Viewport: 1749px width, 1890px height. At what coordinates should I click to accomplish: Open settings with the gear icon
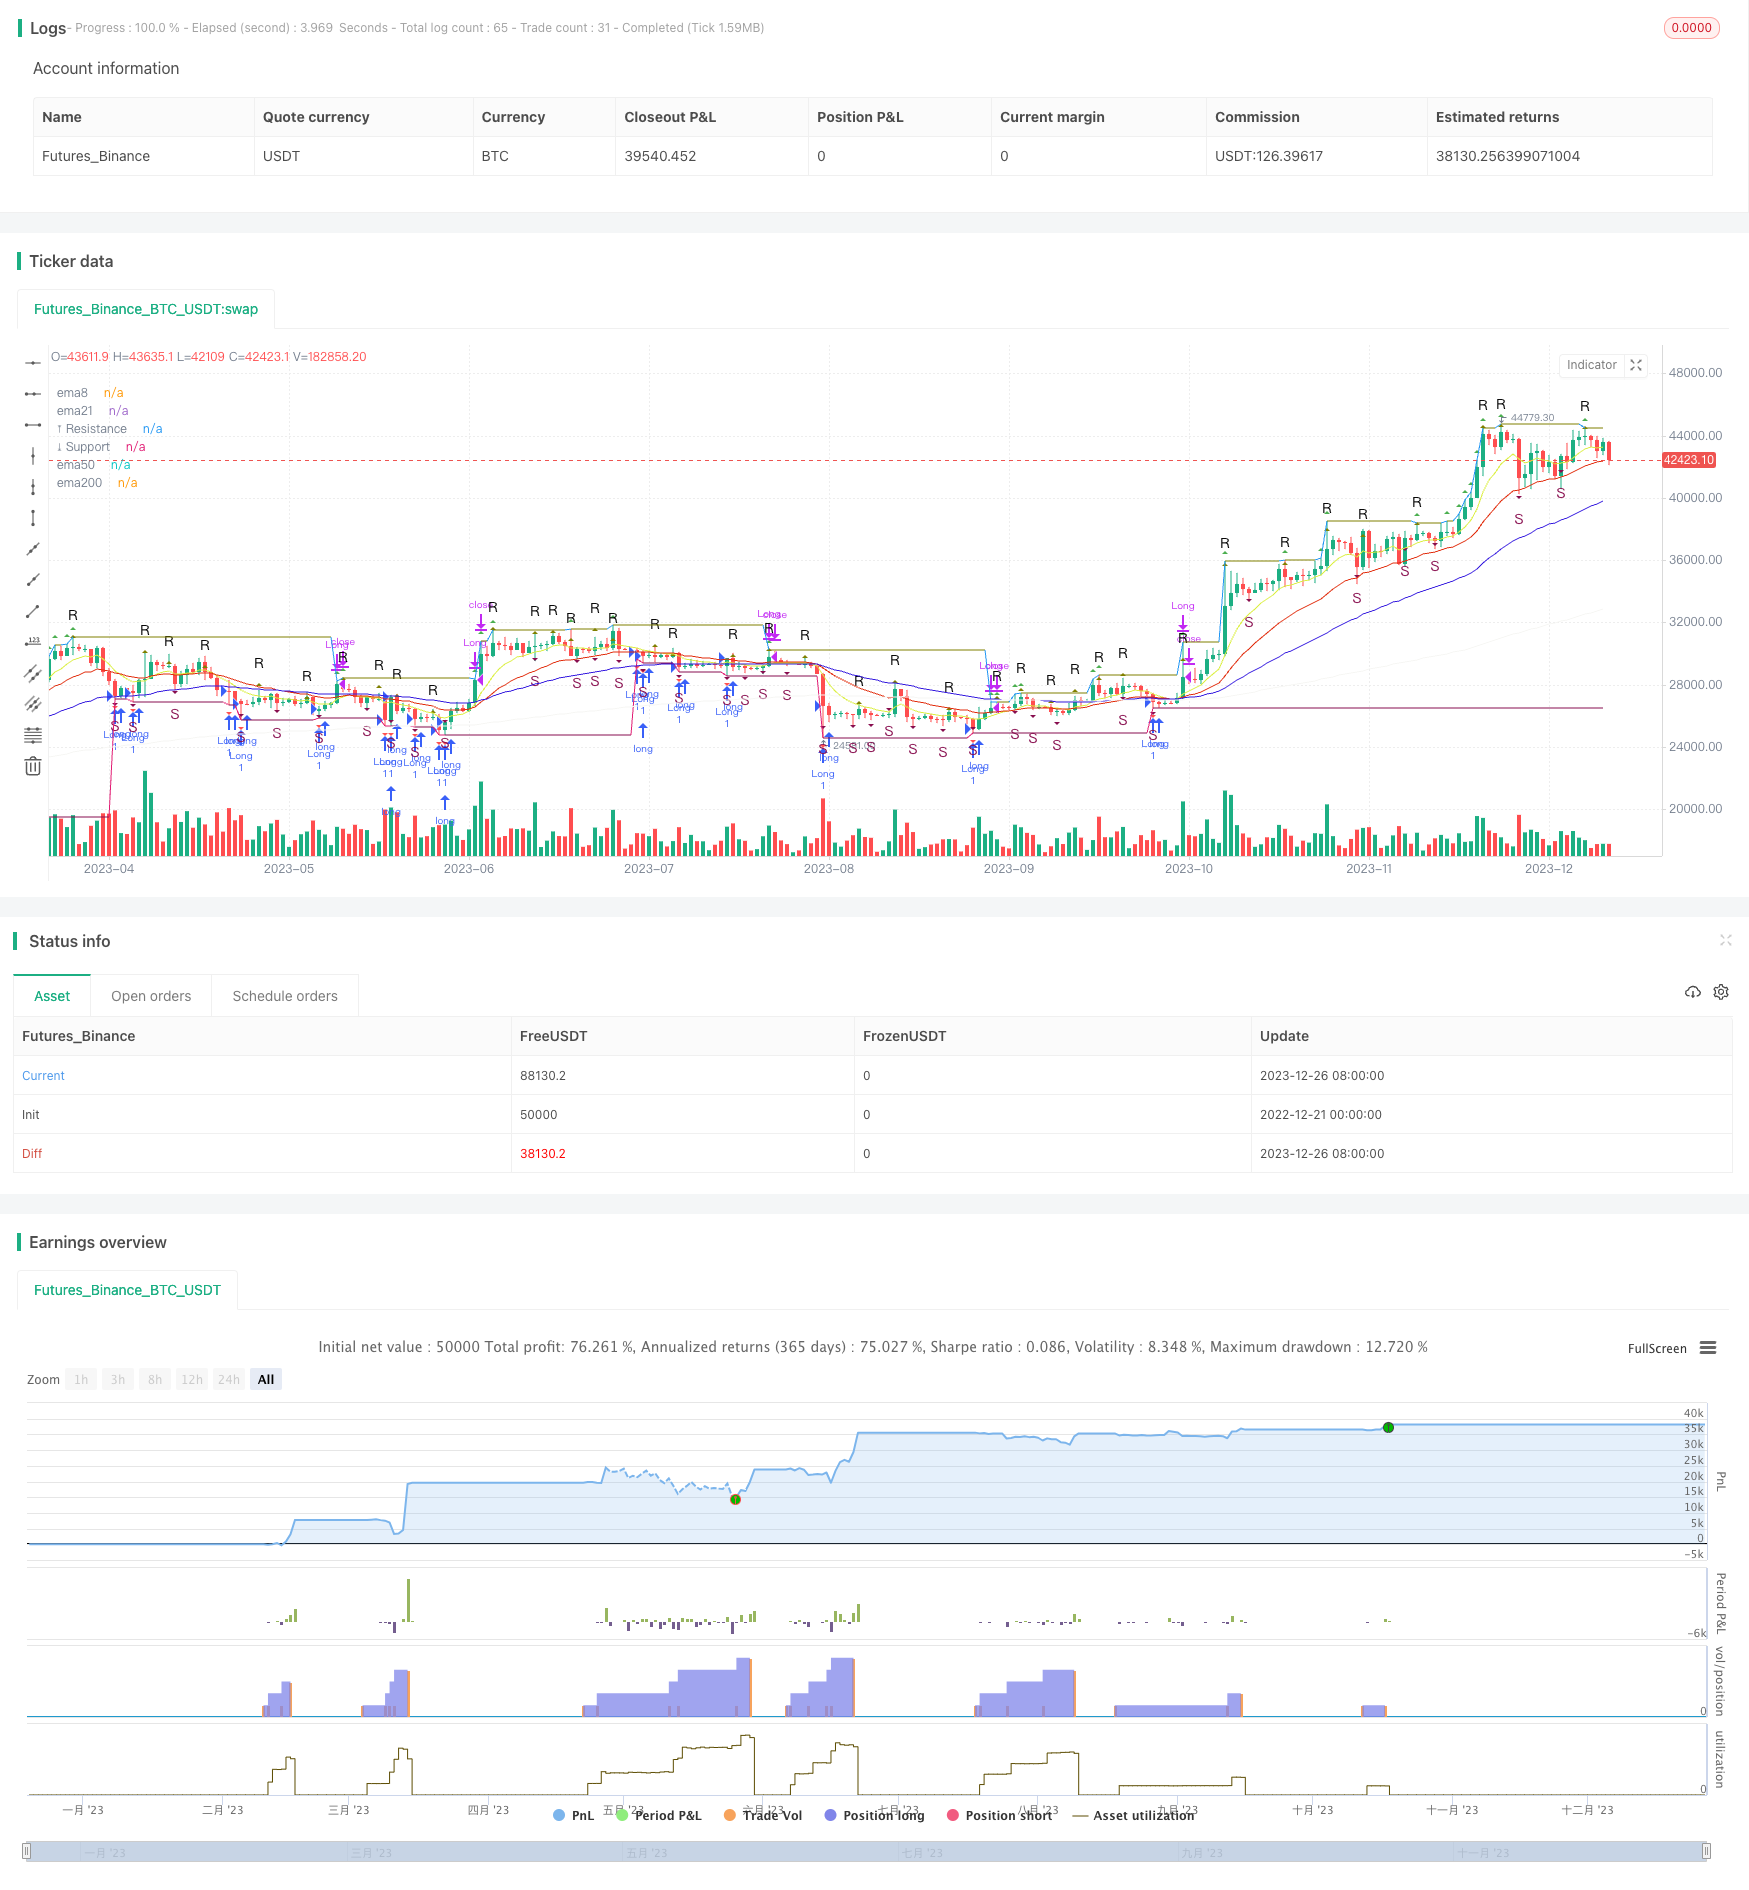[1721, 991]
